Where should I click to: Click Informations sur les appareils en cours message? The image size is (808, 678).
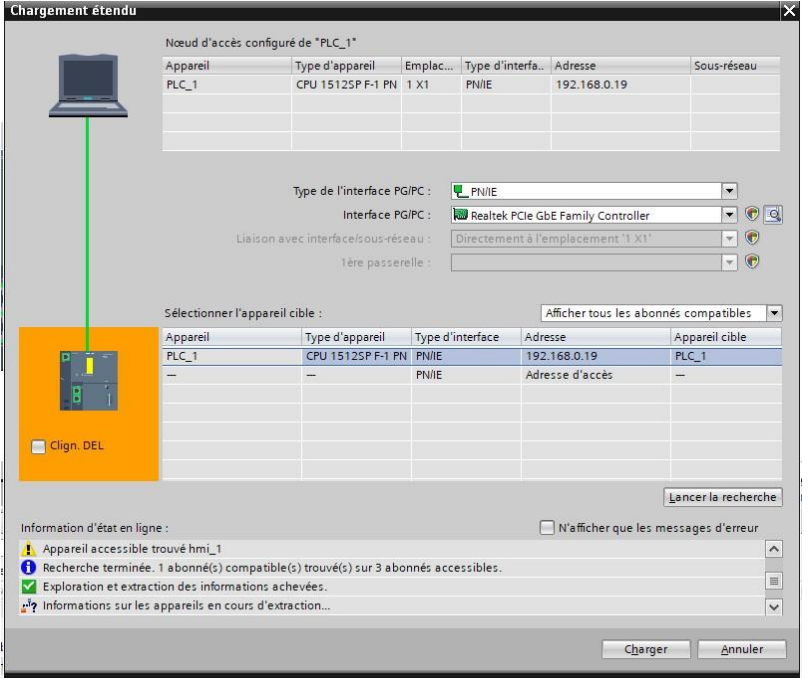187,605
